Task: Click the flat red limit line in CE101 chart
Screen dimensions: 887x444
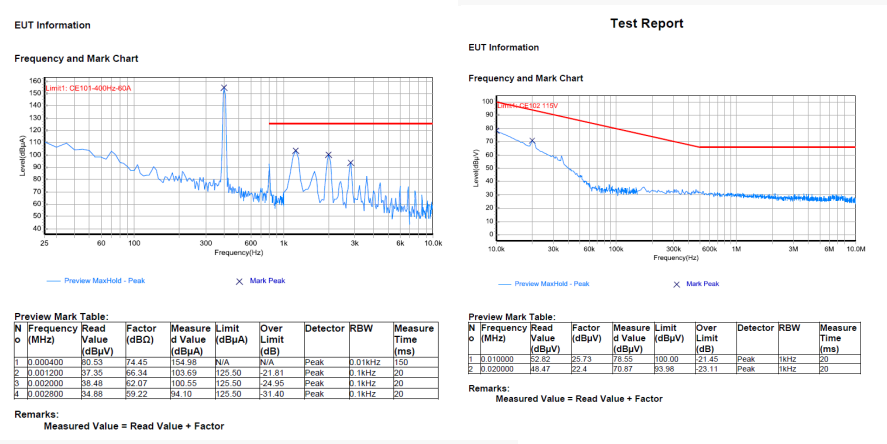Action: point(350,124)
